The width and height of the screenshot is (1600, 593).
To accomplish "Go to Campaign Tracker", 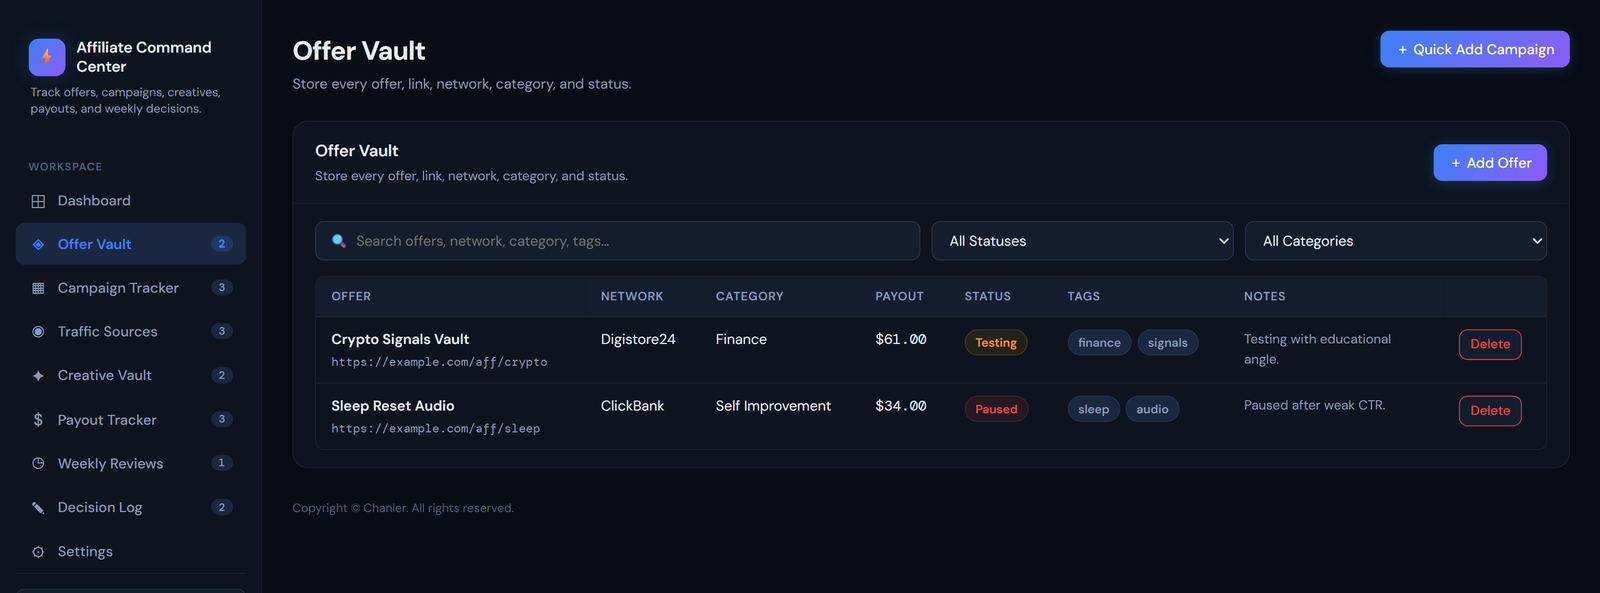I will [131, 288].
